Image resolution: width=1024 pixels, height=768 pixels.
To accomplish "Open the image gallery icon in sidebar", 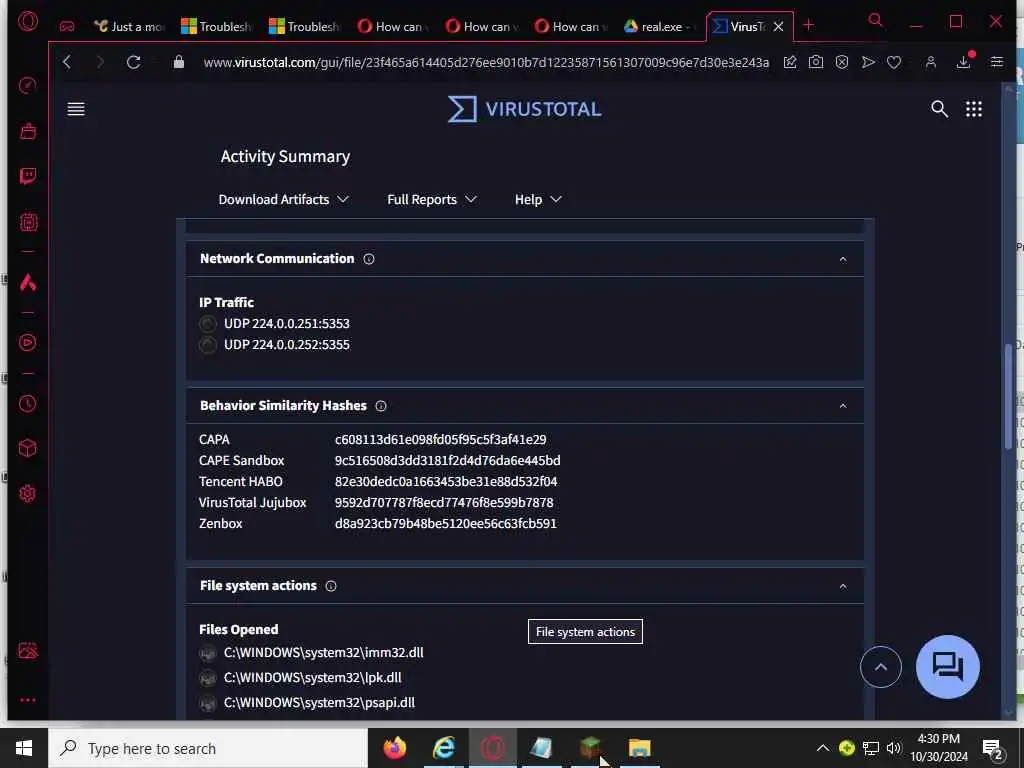I will point(28,650).
